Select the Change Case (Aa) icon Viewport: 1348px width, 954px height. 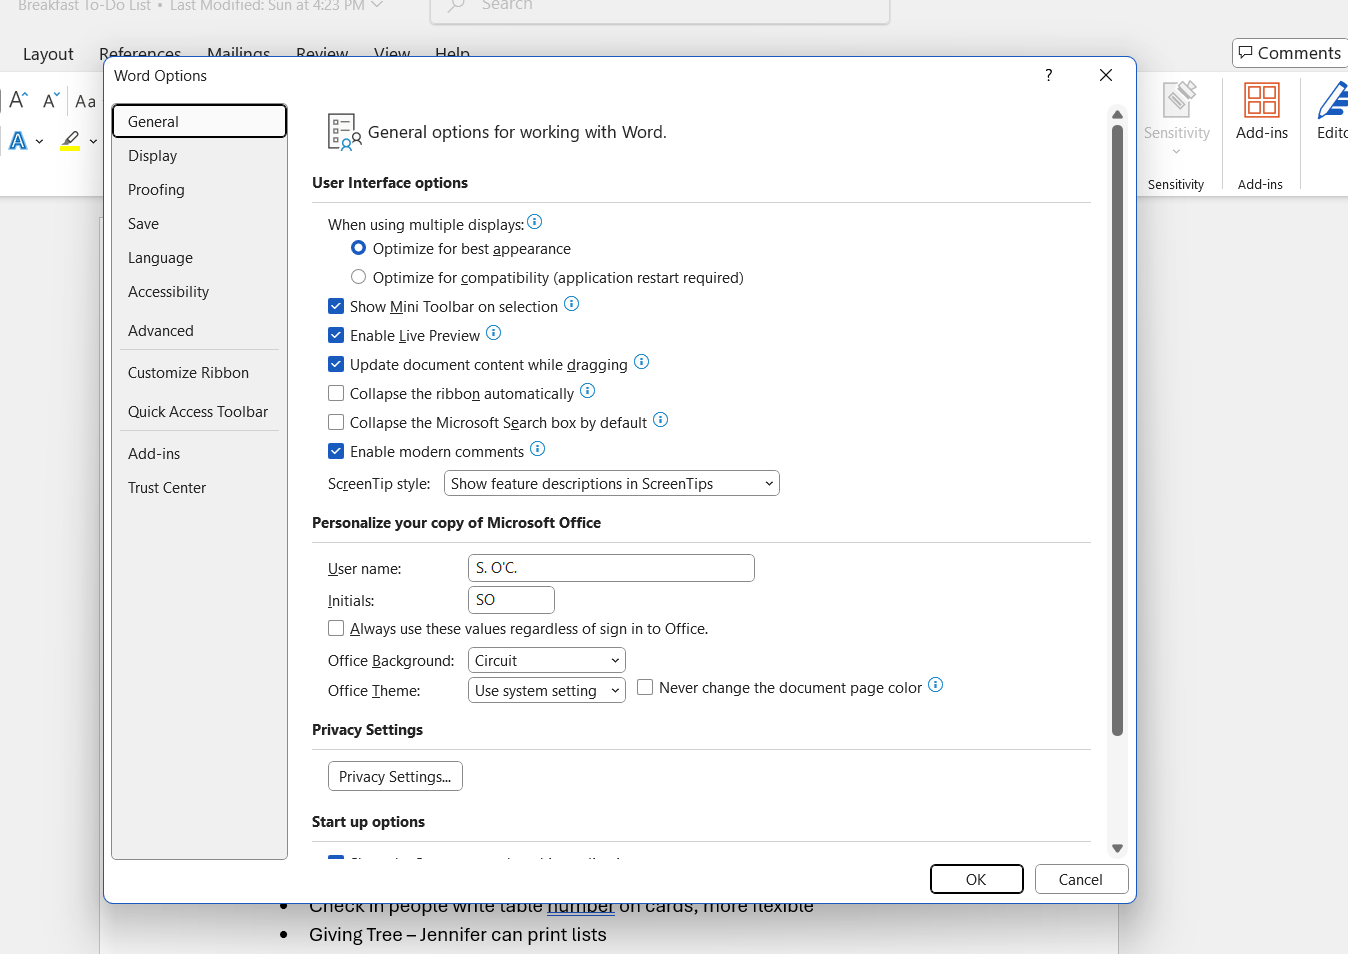point(85,101)
